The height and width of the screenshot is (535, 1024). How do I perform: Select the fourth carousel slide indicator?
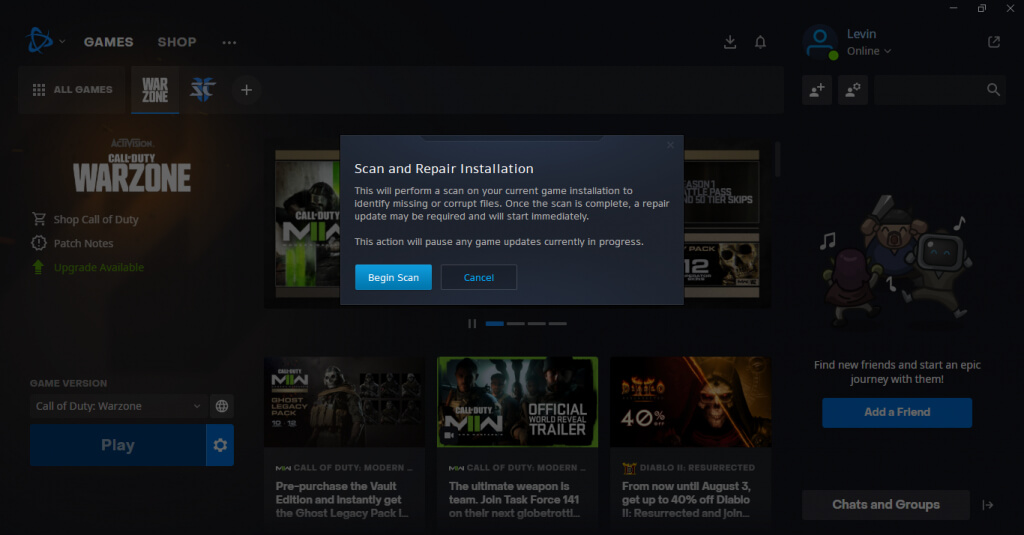557,323
